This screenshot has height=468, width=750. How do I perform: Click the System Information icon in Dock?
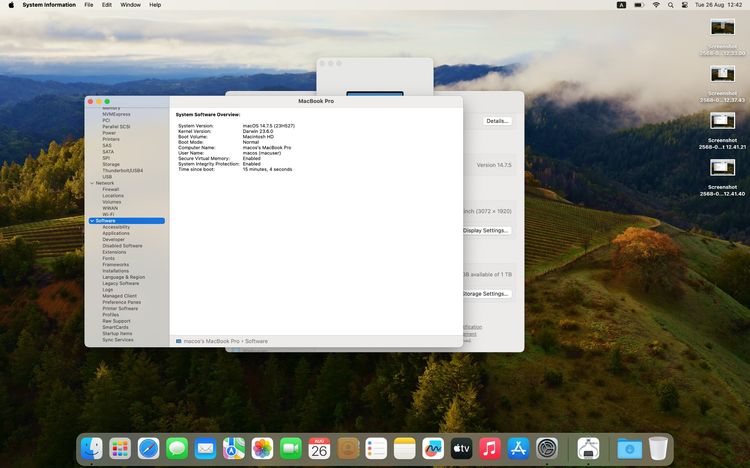tap(588, 449)
